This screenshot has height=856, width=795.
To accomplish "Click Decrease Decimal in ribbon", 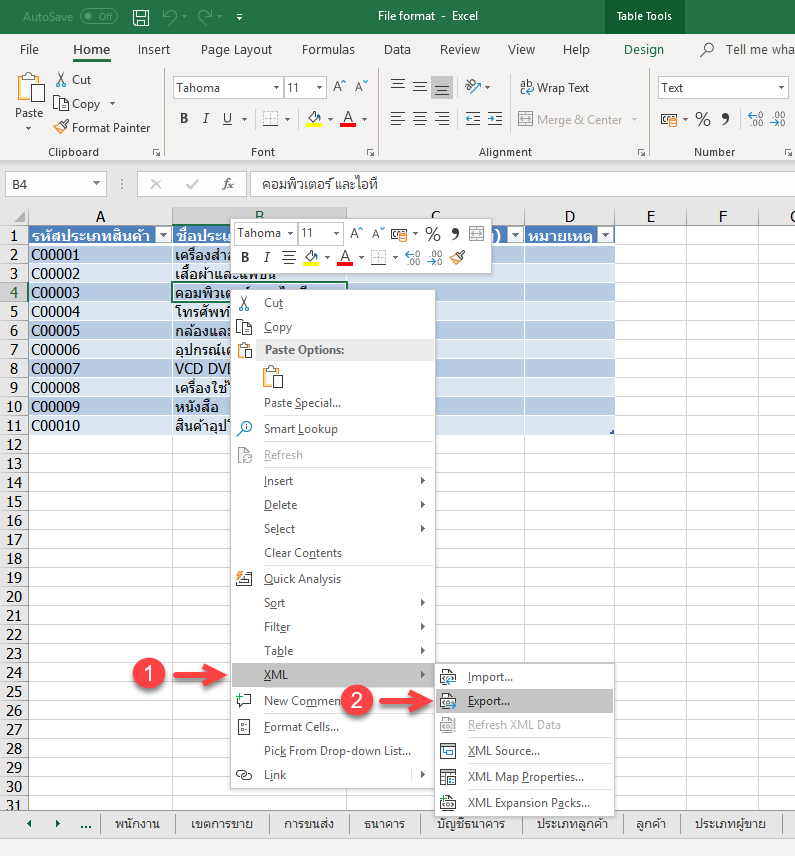I will tap(778, 119).
